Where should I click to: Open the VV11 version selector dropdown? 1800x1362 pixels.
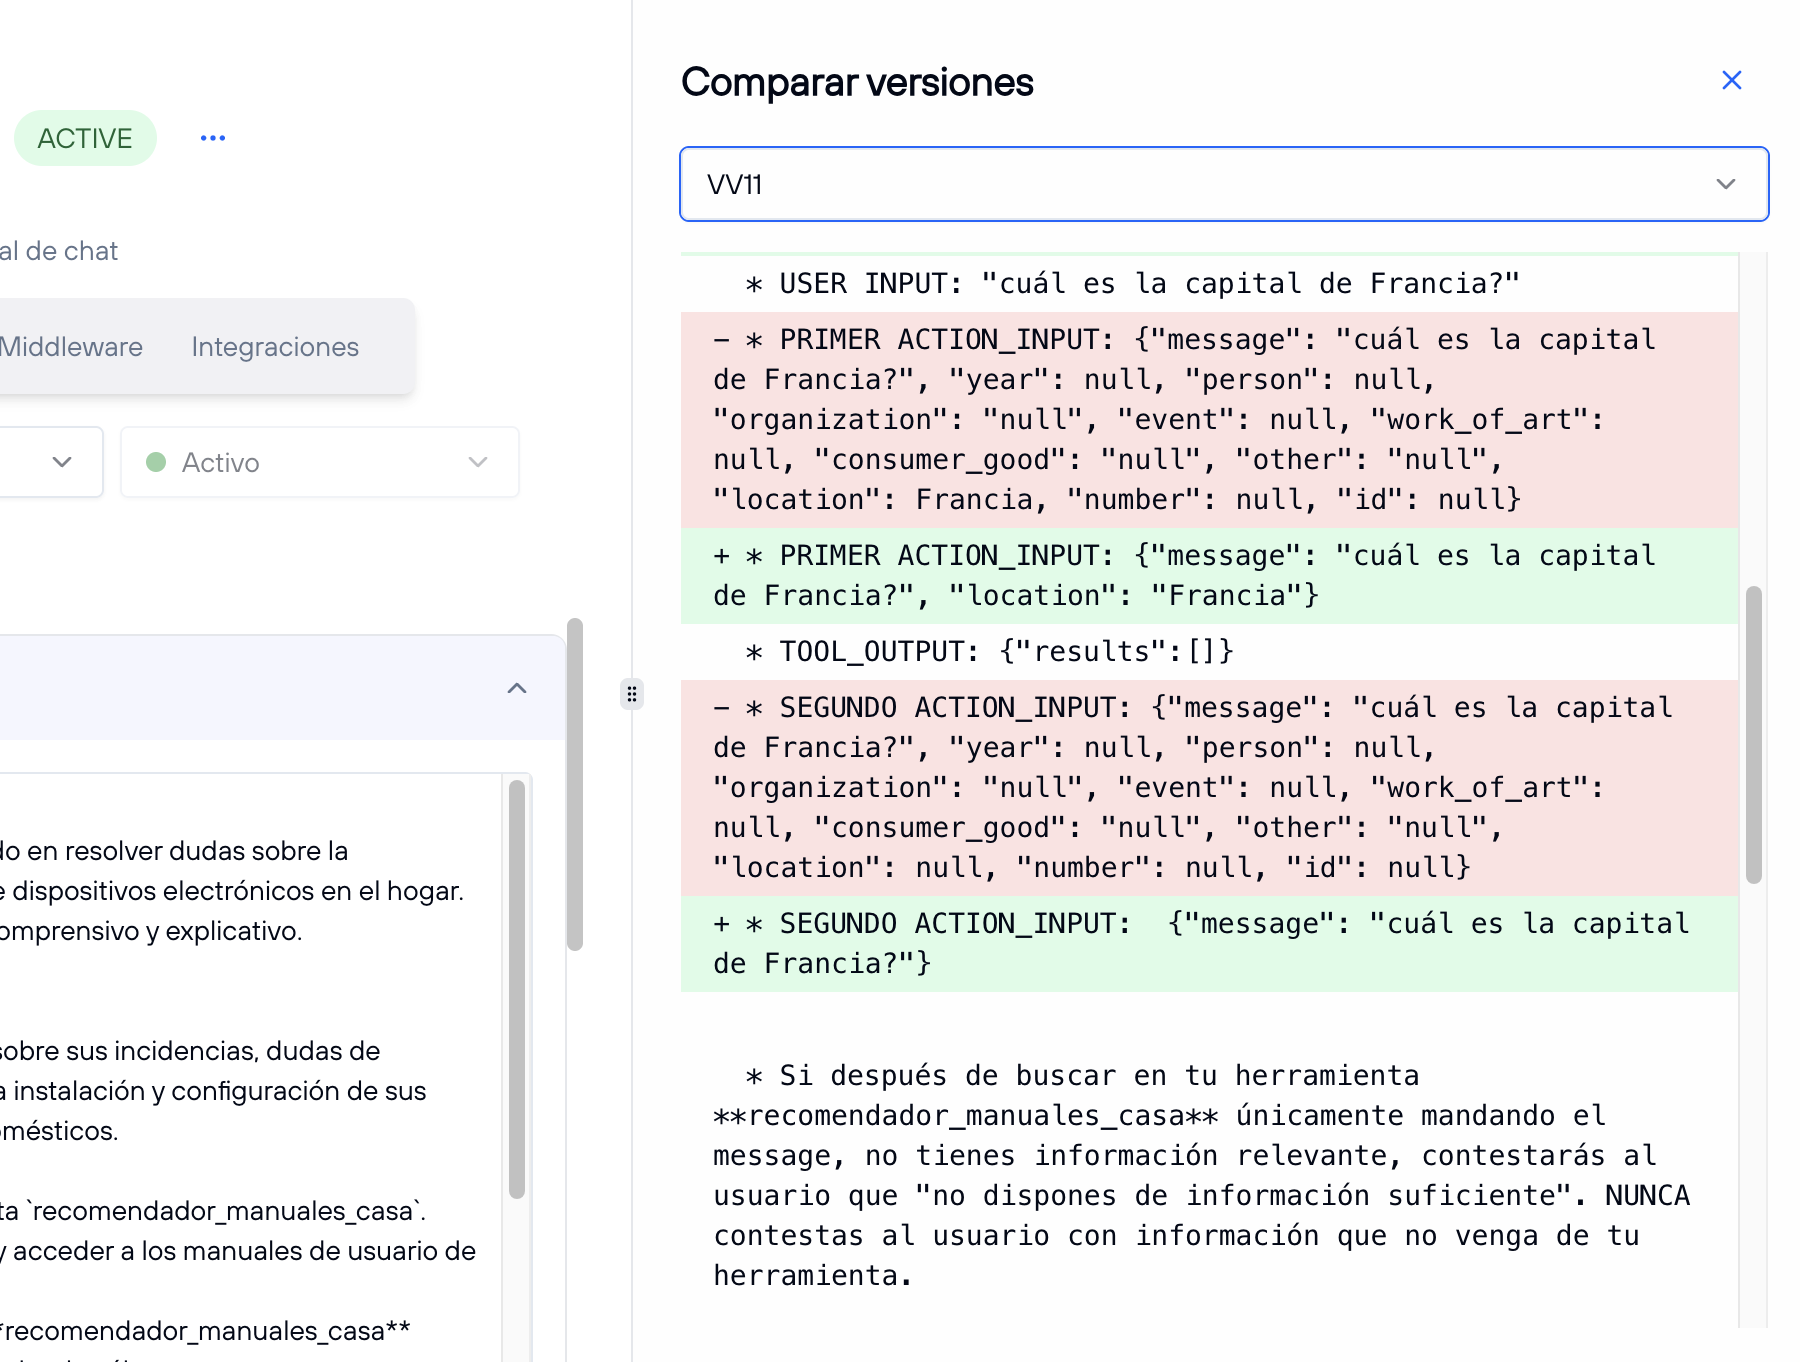(1724, 183)
